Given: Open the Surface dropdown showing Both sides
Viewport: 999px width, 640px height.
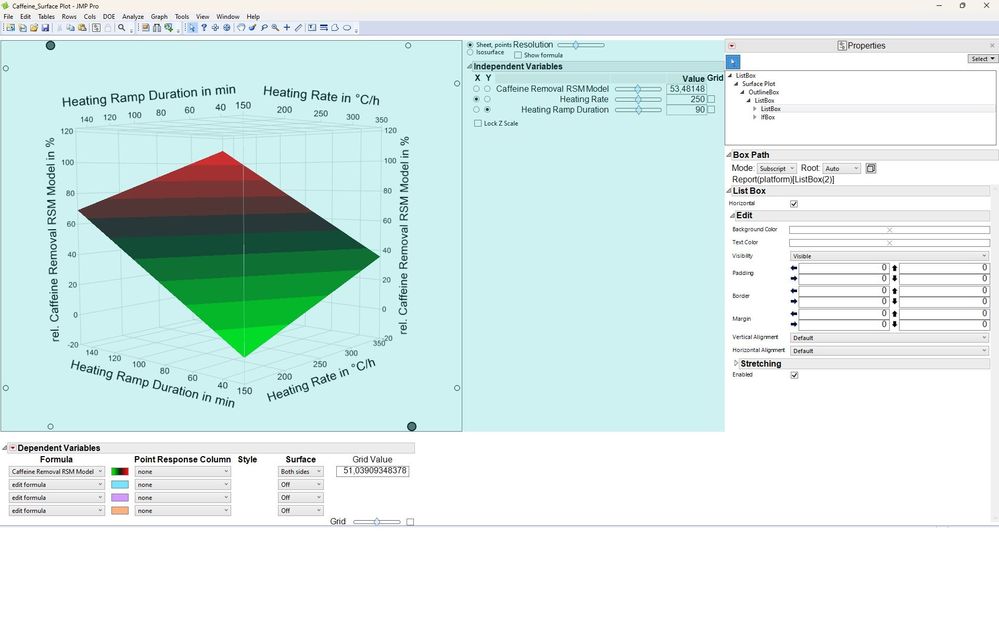Looking at the screenshot, I should pyautogui.click(x=301, y=471).
